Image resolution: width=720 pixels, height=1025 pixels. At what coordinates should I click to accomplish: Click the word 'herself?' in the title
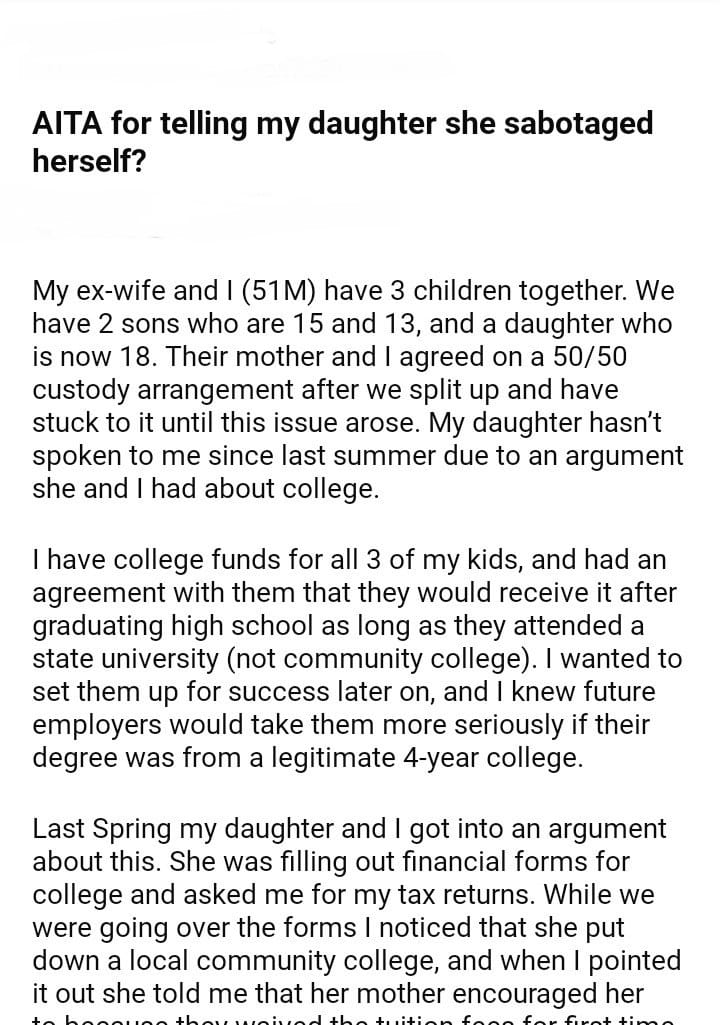90,160
